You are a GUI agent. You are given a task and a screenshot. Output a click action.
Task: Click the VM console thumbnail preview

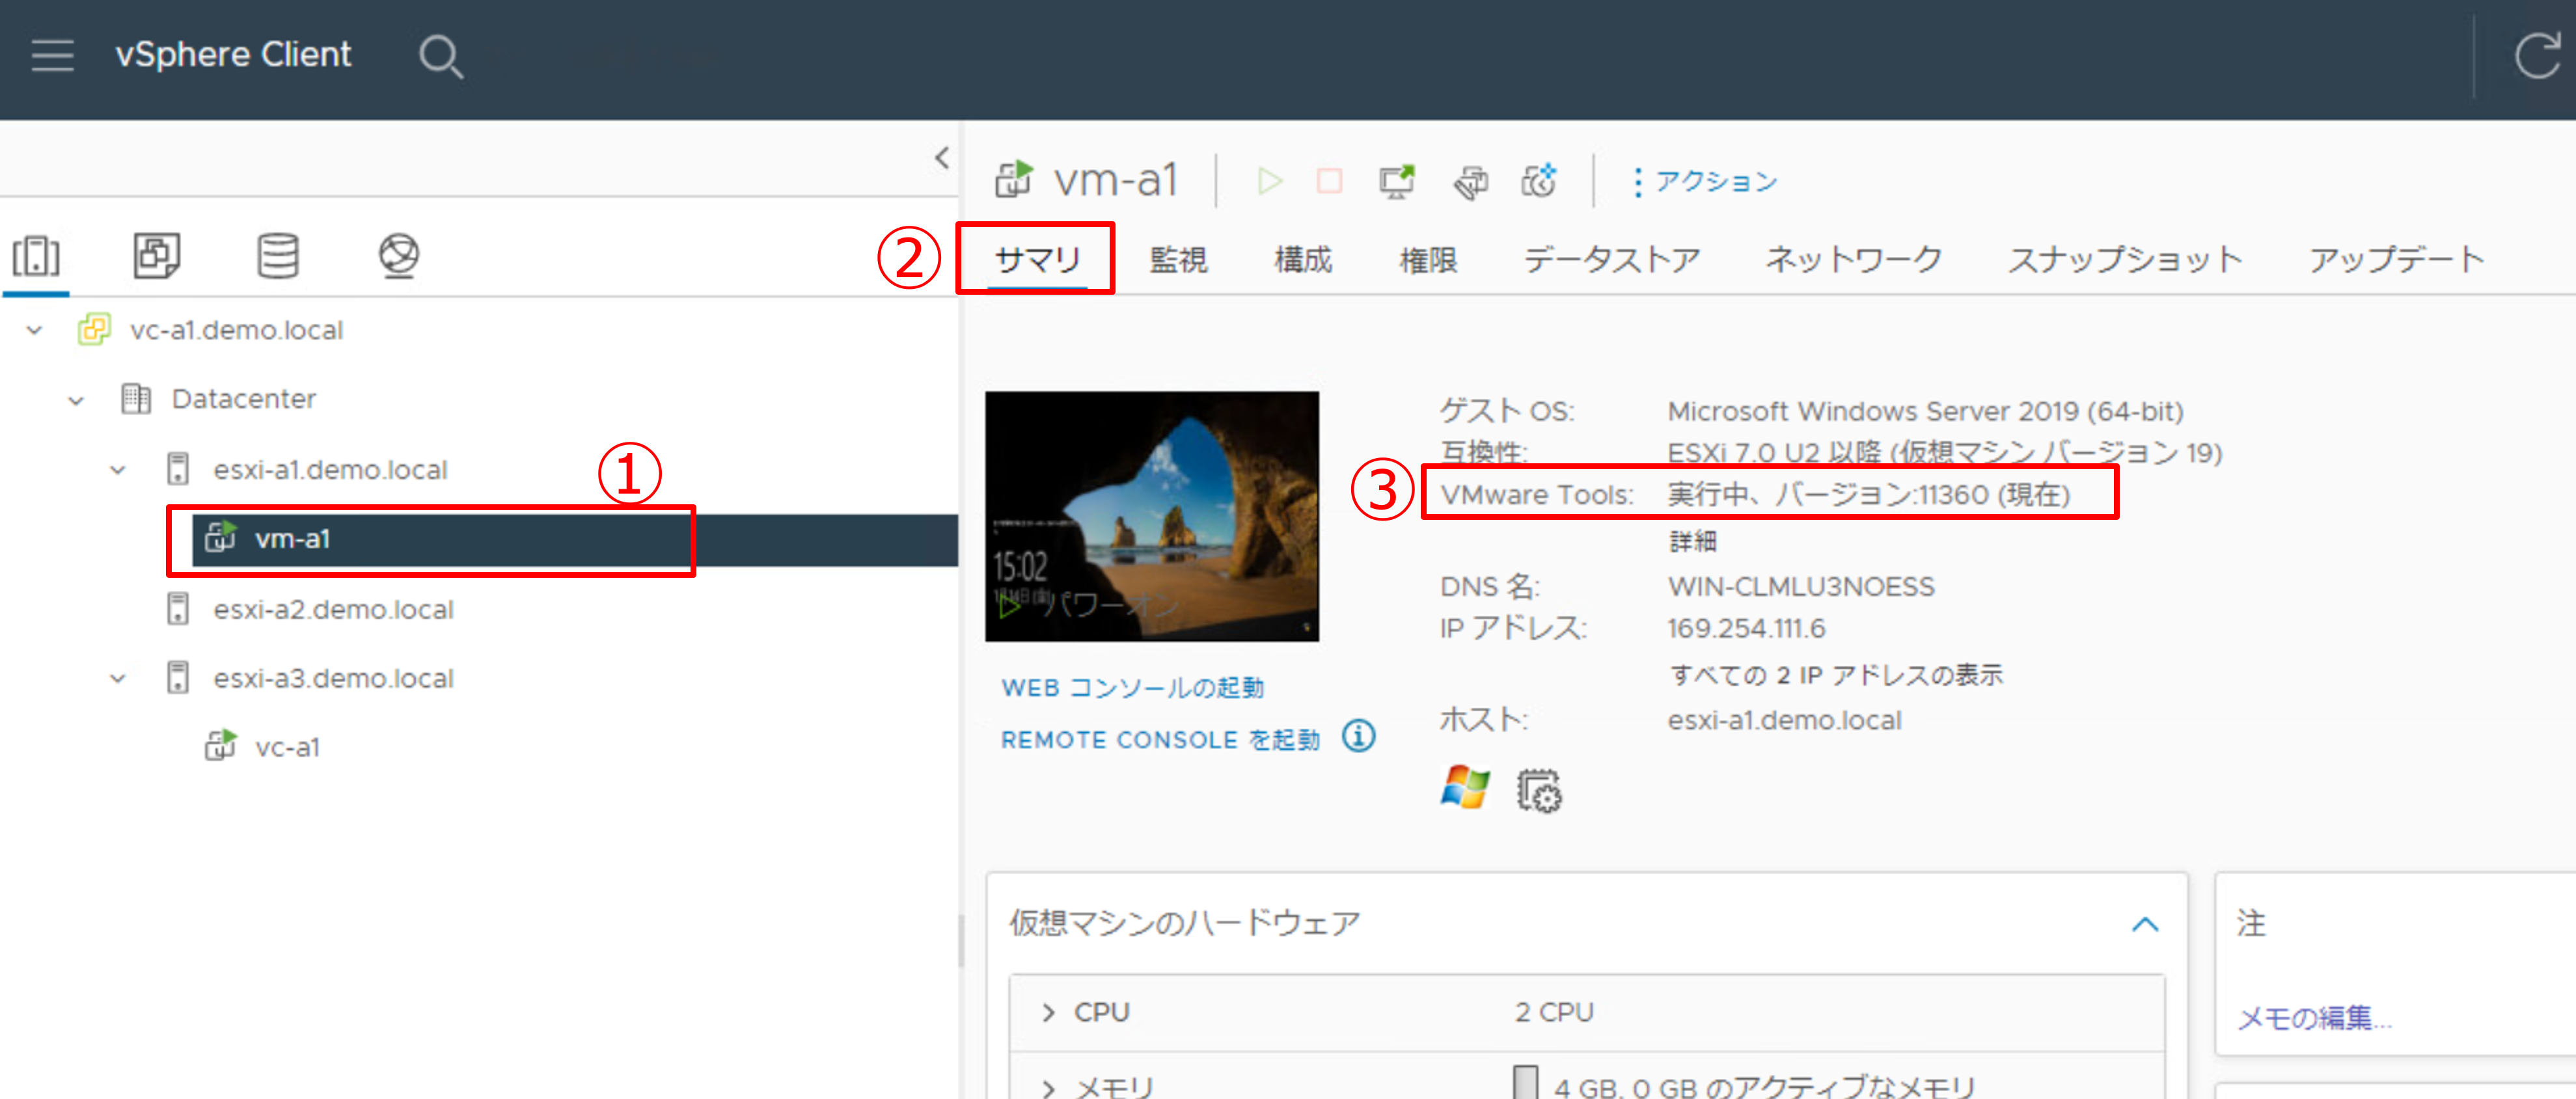click(1152, 516)
